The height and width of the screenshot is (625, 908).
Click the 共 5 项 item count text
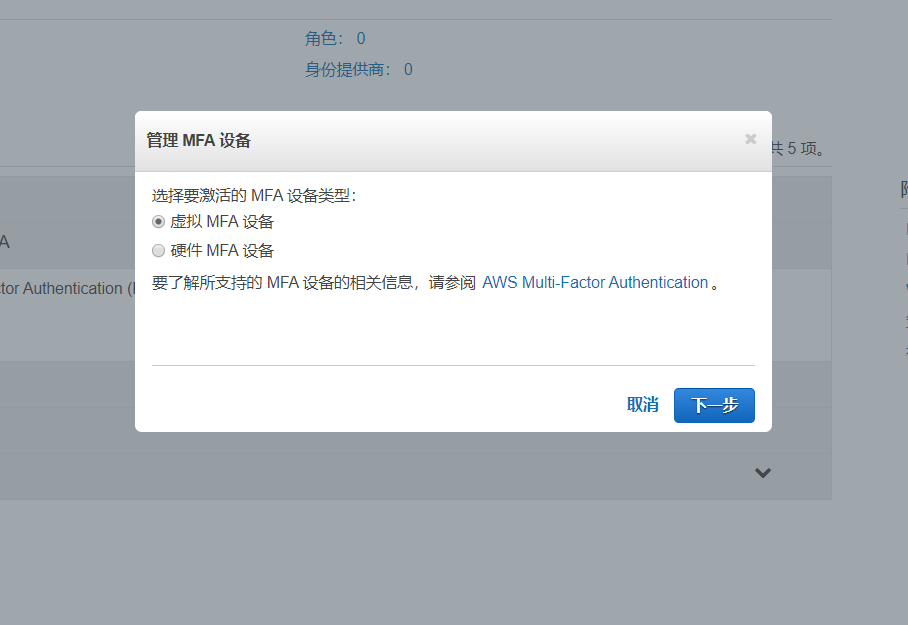[798, 149]
